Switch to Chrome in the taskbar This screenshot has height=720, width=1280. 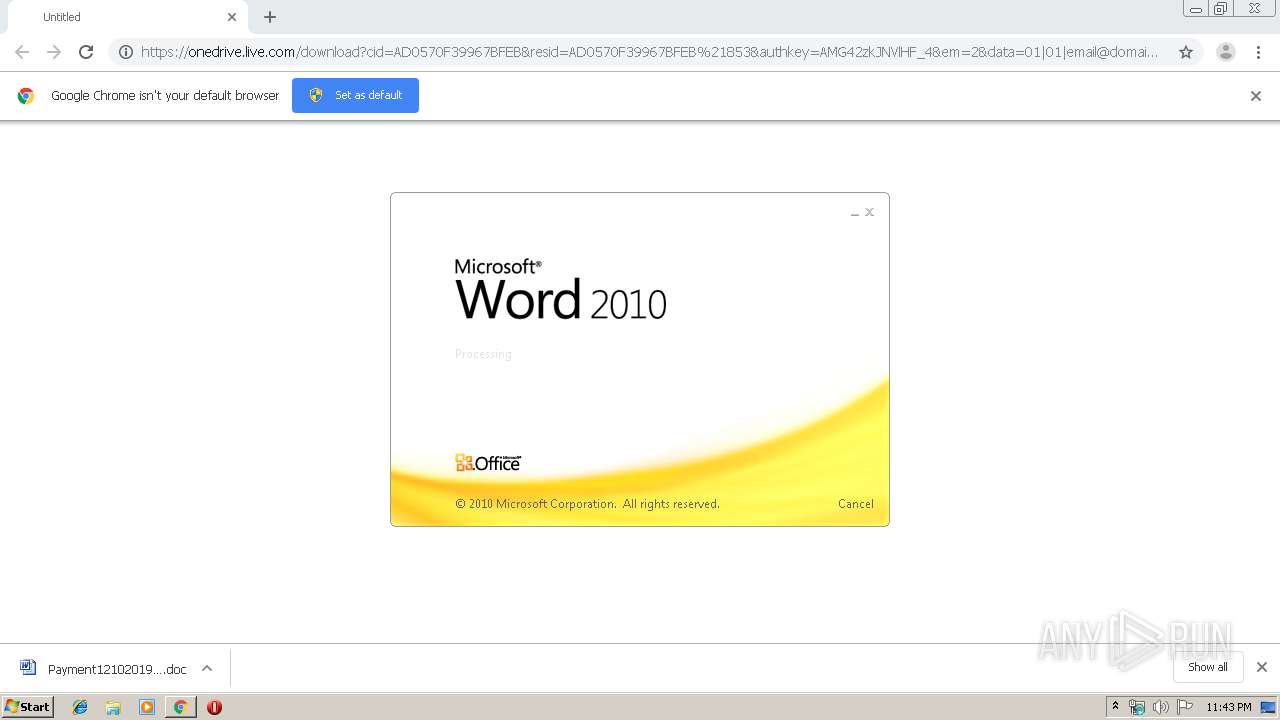[180, 707]
